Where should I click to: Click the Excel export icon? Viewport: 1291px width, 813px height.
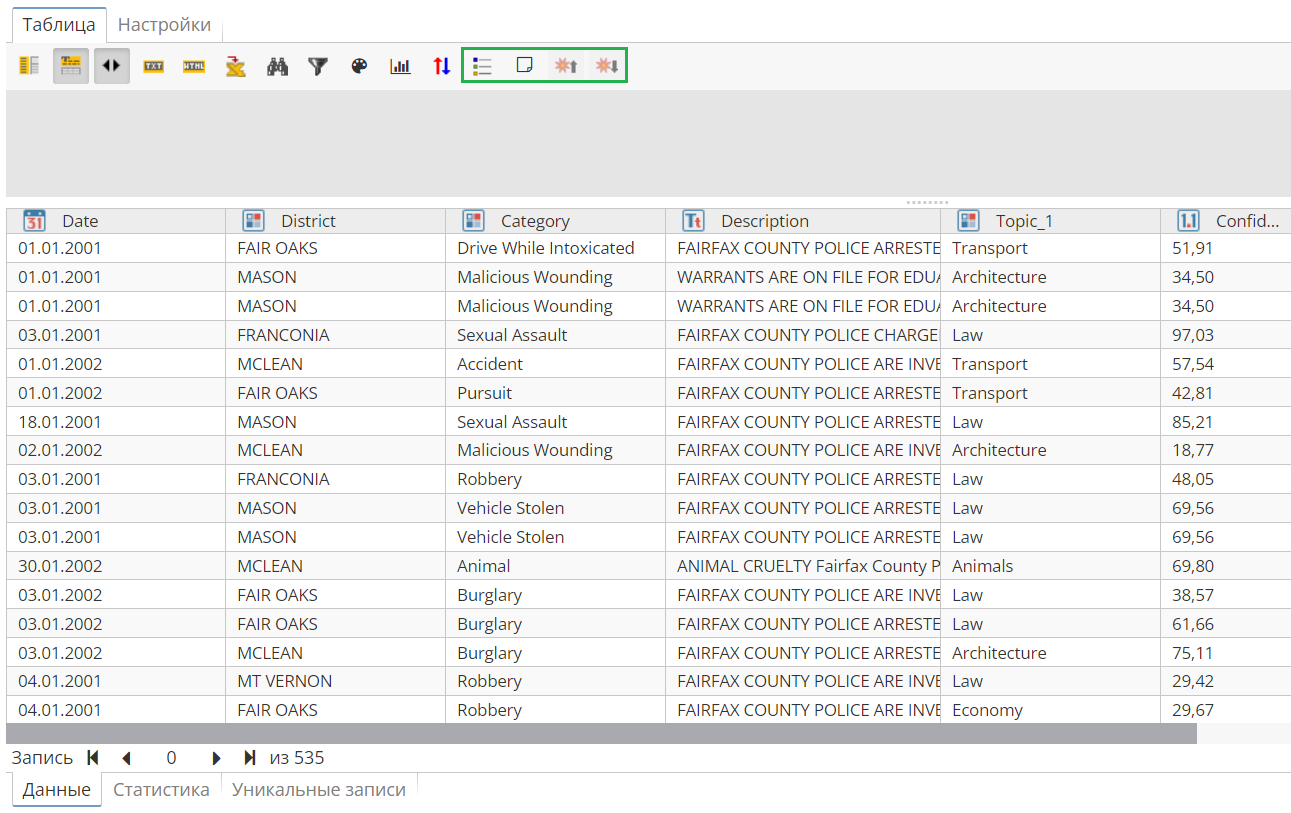click(236, 66)
